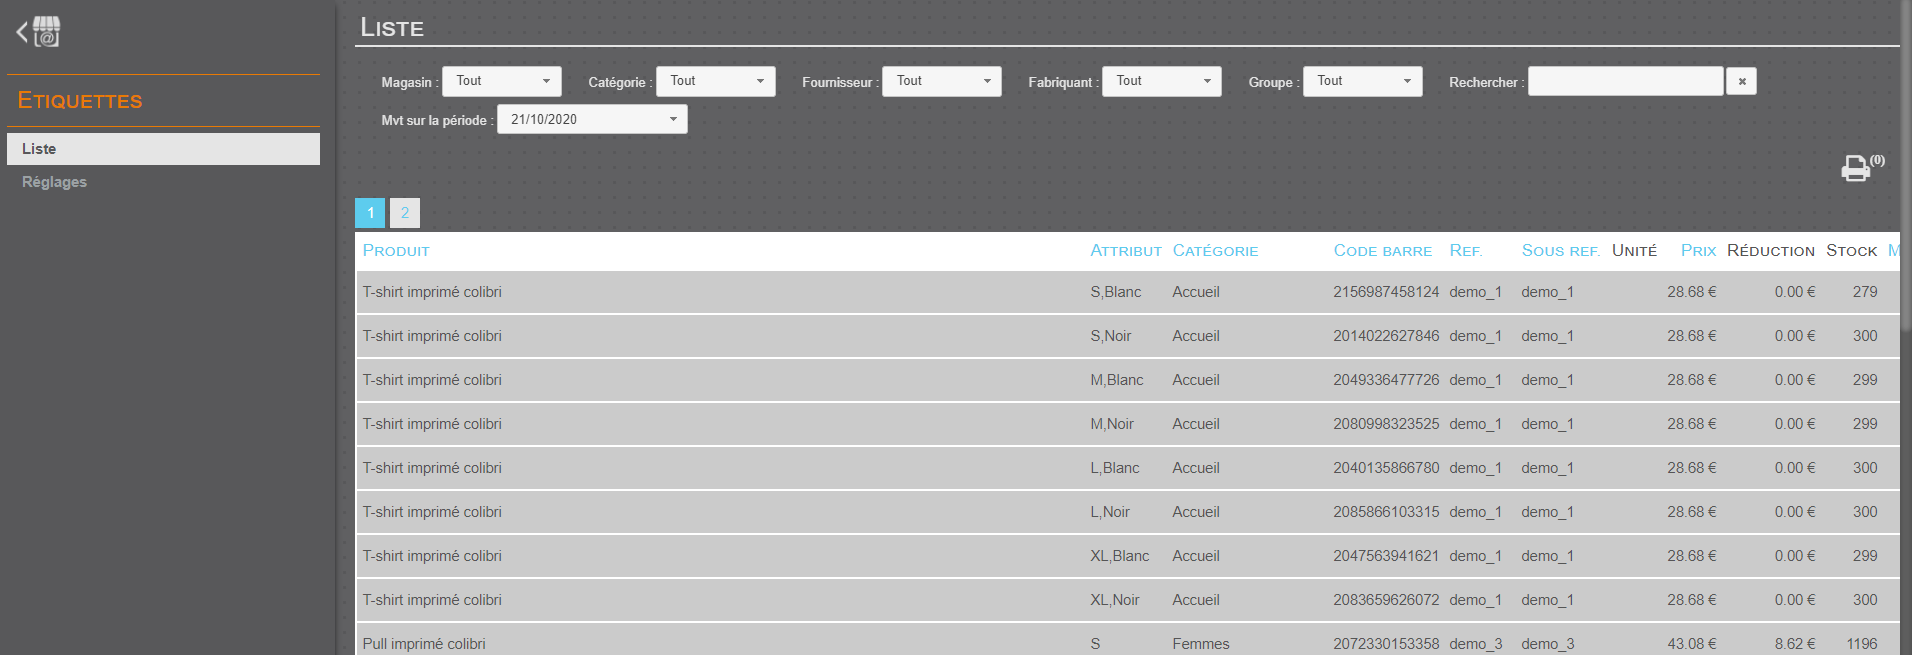Click the demo_3 reference cell
The width and height of the screenshot is (1912, 655).
point(1476,644)
